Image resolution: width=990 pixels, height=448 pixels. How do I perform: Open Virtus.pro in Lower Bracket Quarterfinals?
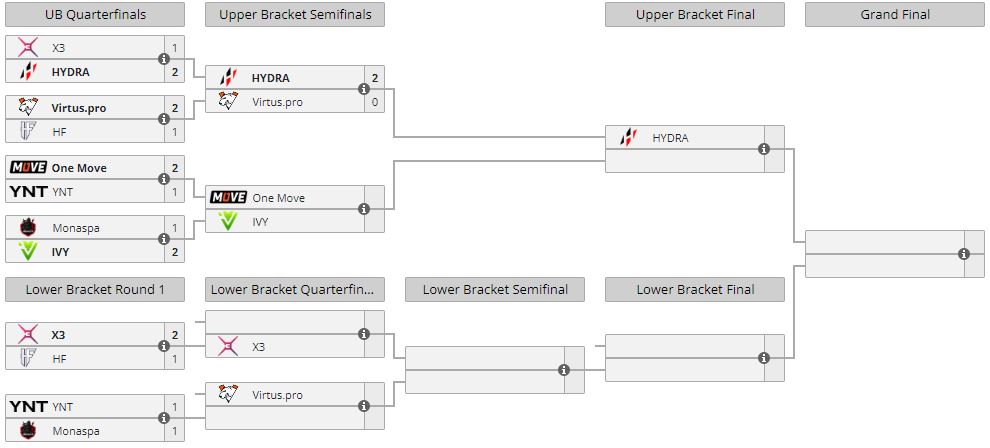[x=277, y=395]
